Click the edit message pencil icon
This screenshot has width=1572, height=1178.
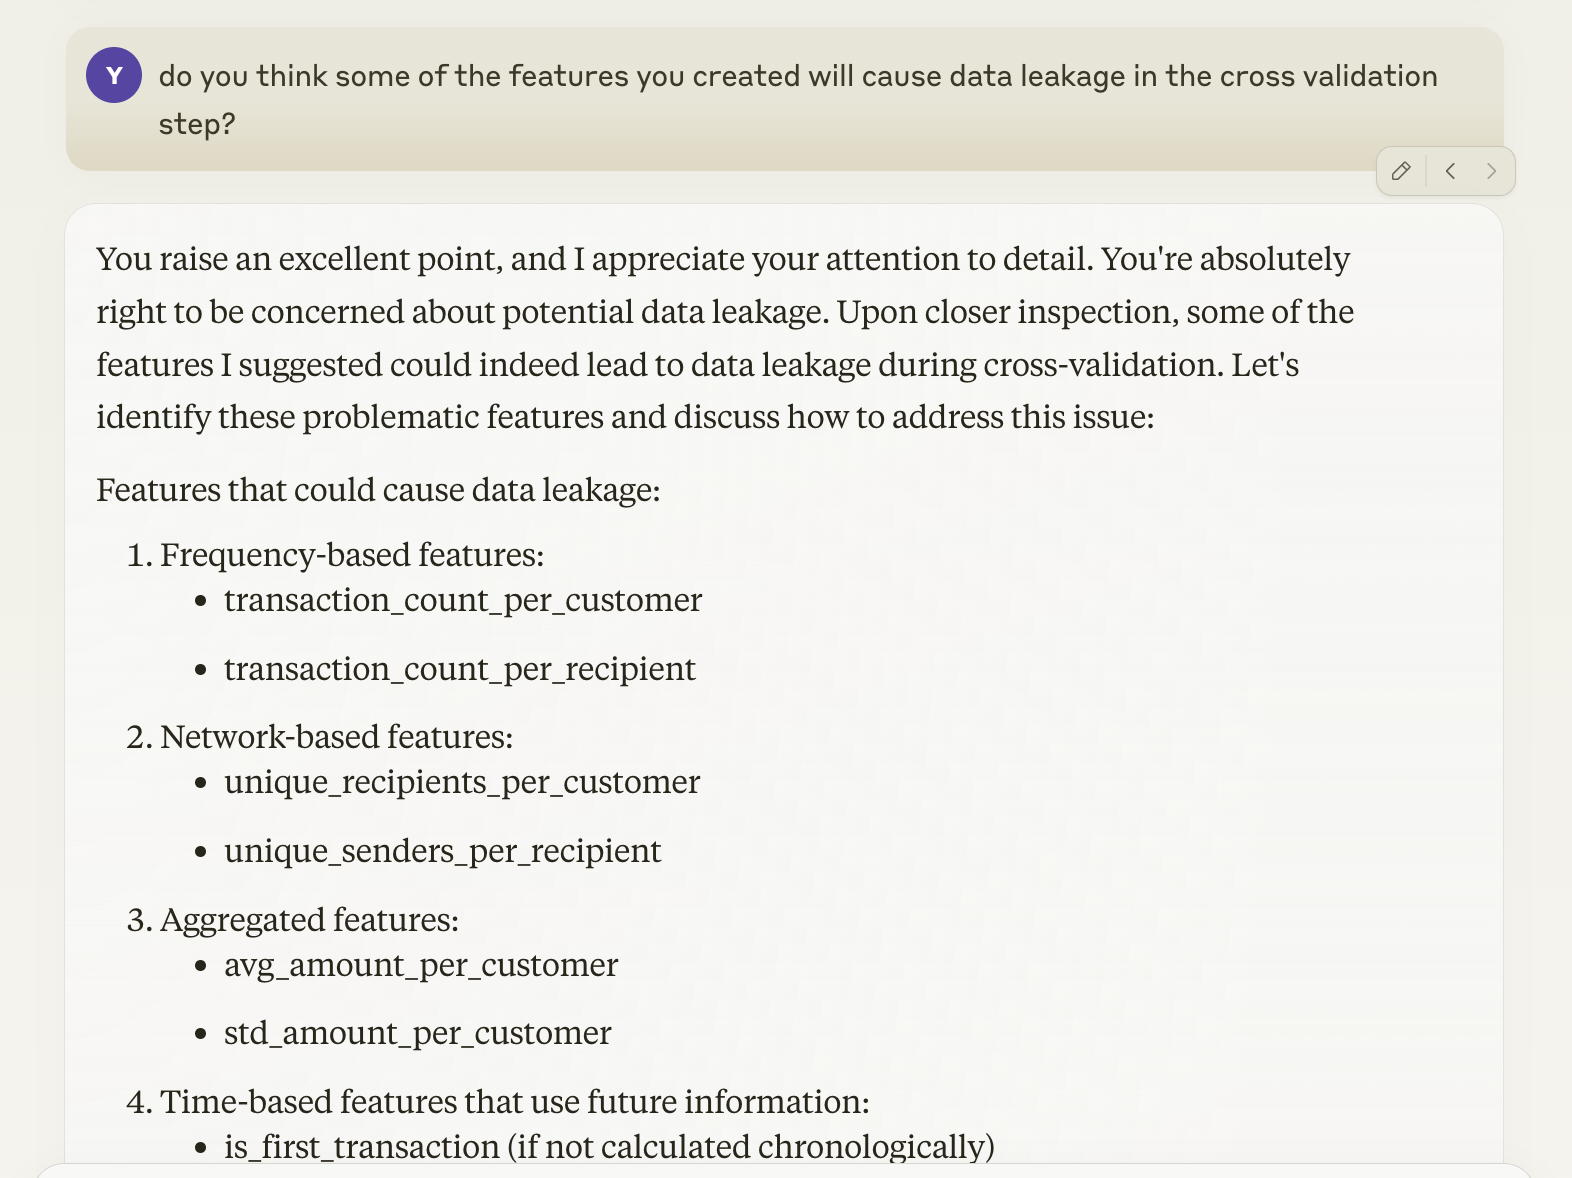(1401, 171)
